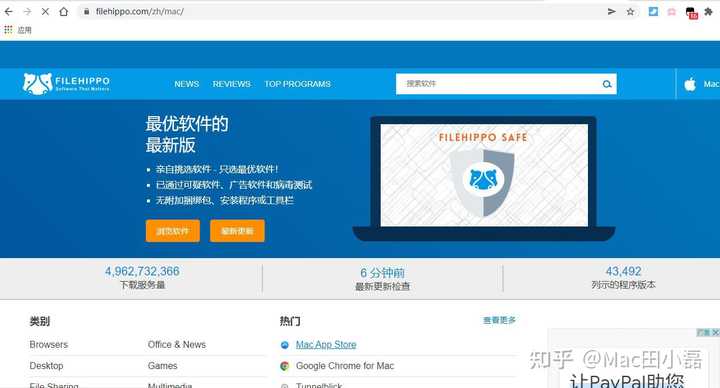This screenshot has height=388, width=720.
Task: Open the blue extension icon in toolbar
Action: pyautogui.click(x=653, y=11)
